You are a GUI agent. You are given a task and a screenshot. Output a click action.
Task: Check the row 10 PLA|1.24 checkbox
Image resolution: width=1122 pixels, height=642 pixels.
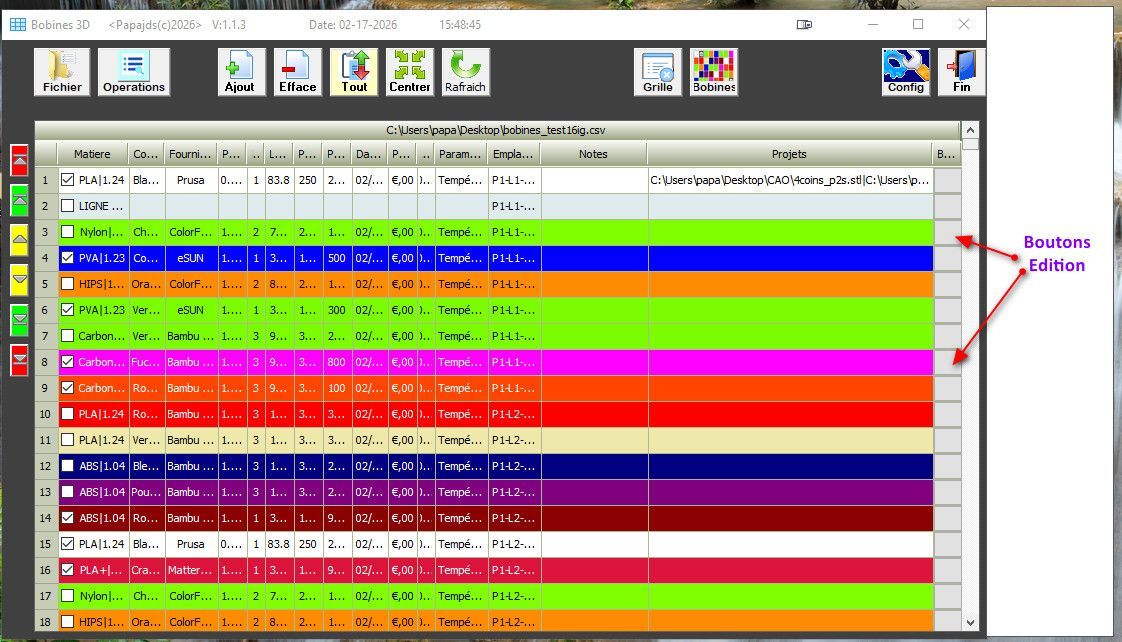67,414
